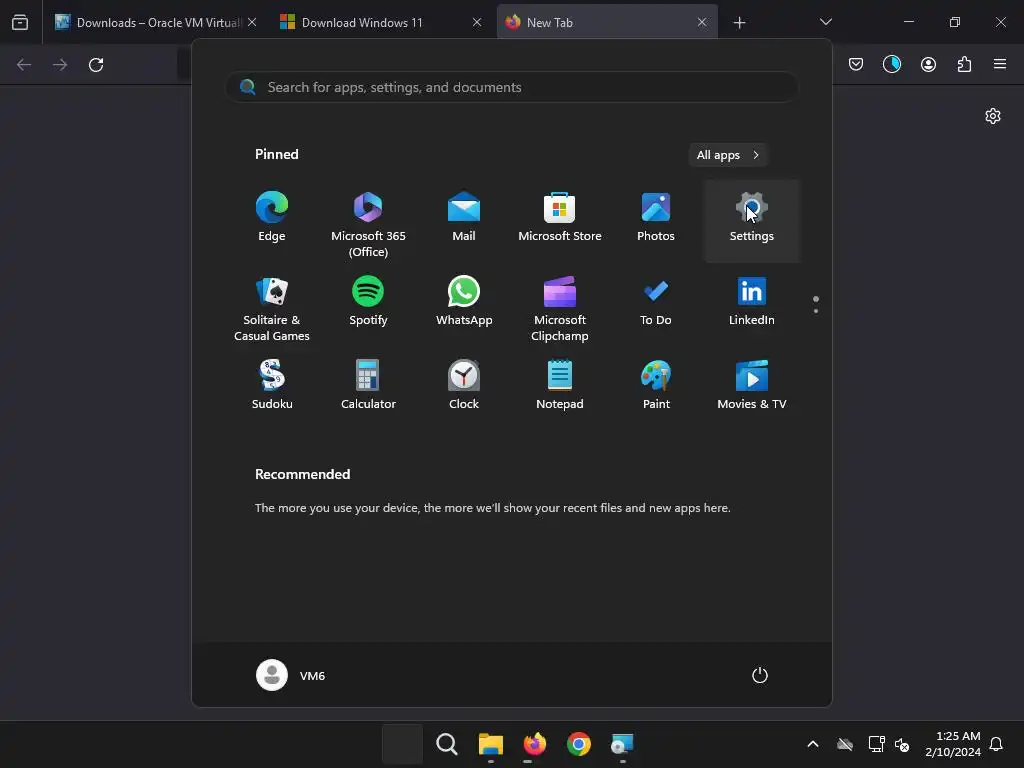This screenshot has width=1024, height=768.
Task: Open the notifications bell
Action: (x=997, y=744)
